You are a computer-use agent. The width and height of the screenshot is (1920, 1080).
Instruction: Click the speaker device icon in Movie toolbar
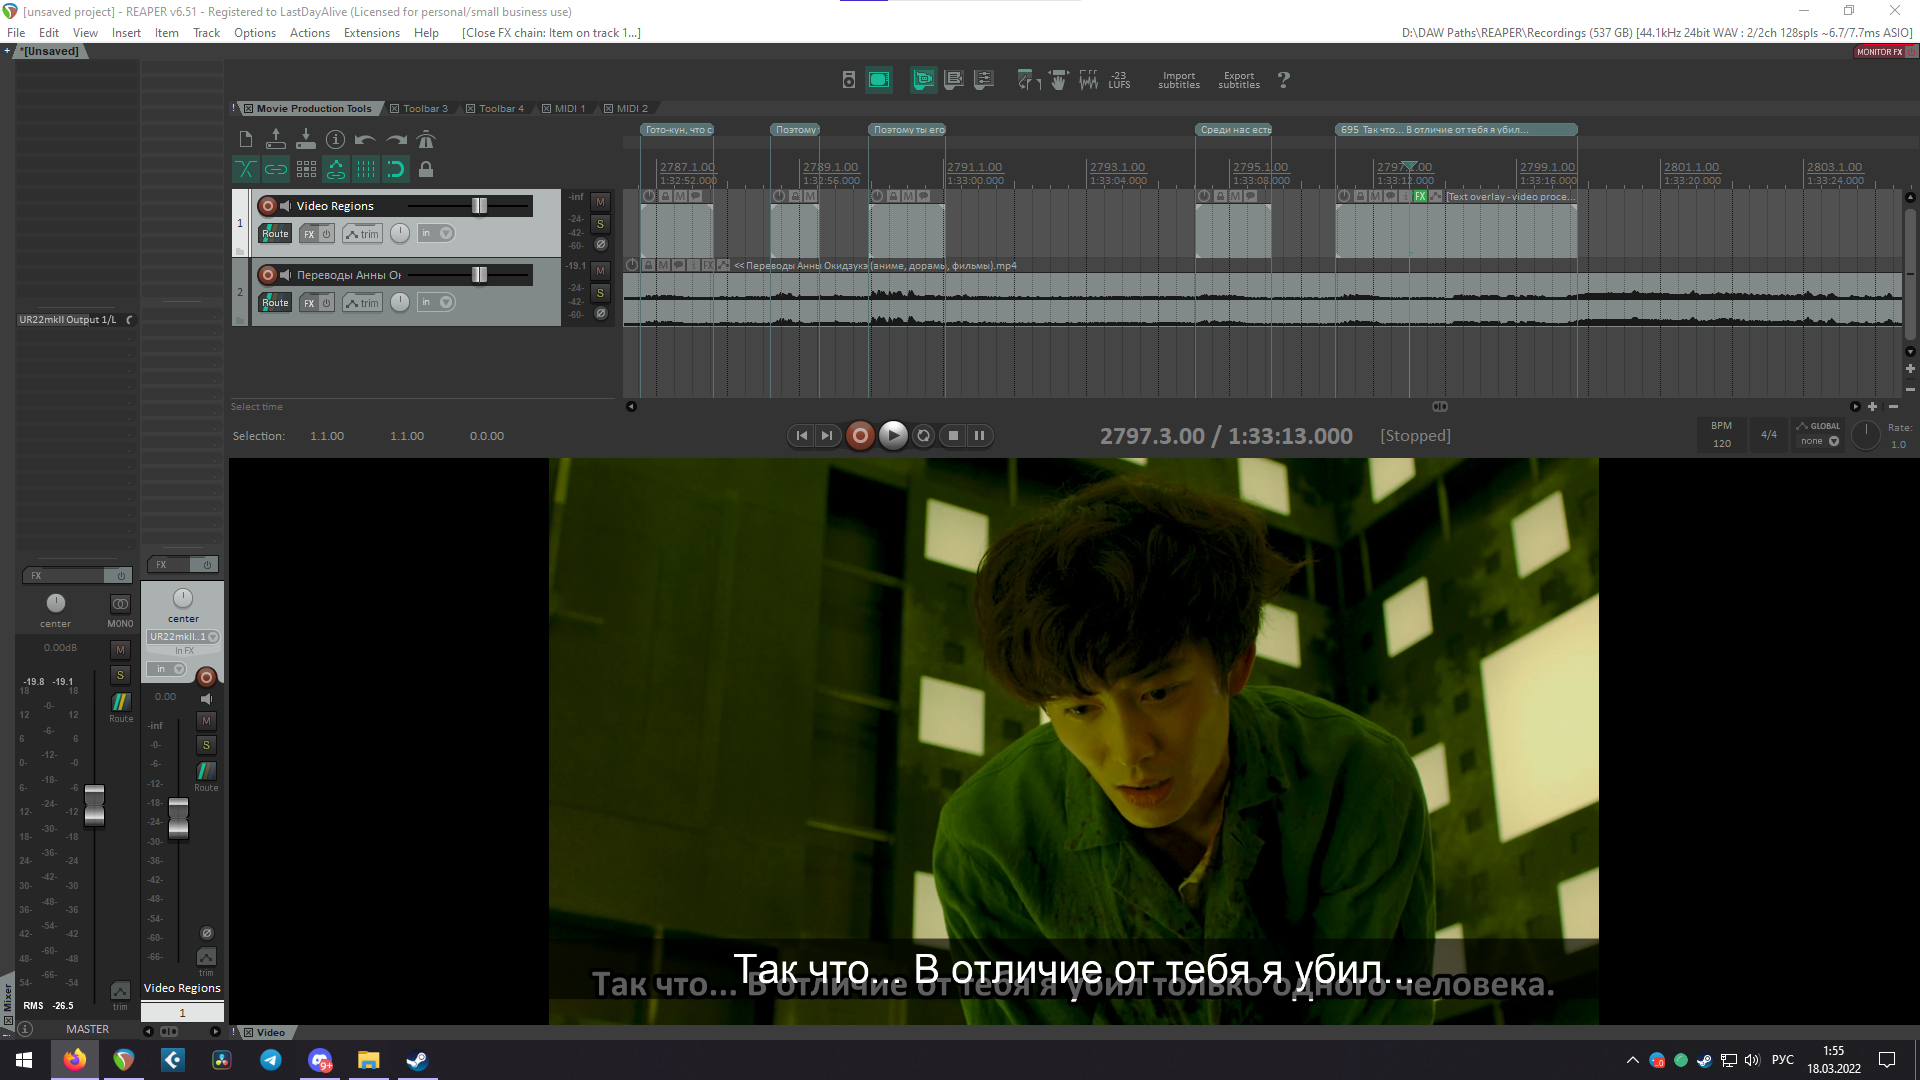coord(849,80)
